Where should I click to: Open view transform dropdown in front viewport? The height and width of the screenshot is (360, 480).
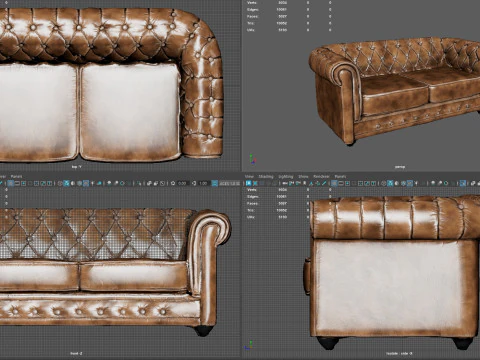(x=229, y=183)
